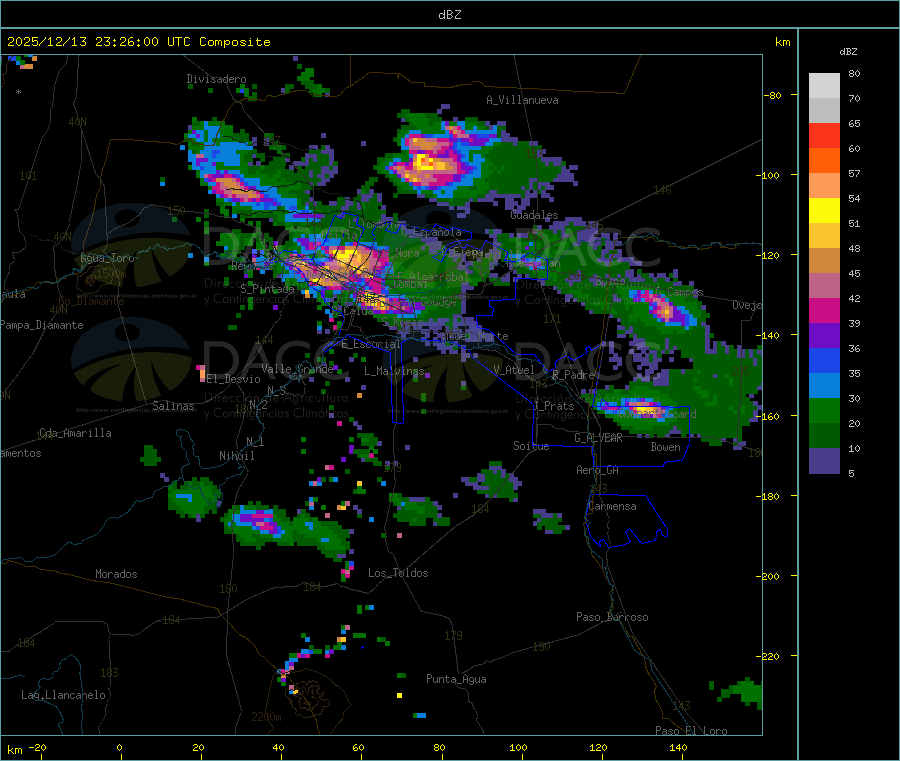Click the slate purple 10-5 dBZ swatch
Image resolution: width=900 pixels, height=761 pixels.
coord(824,461)
